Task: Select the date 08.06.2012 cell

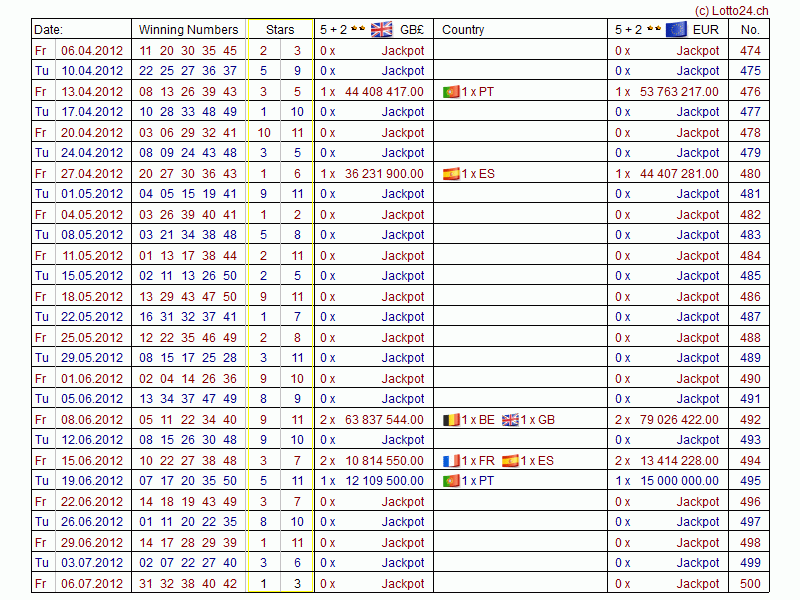Action: tap(92, 420)
